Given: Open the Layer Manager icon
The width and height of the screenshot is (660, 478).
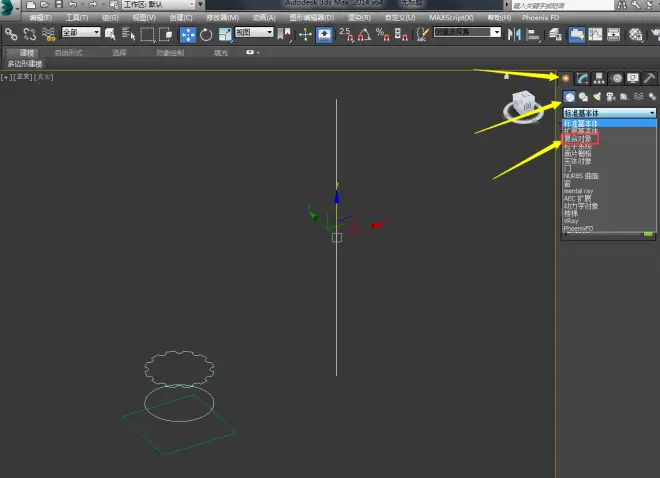Looking at the screenshot, I should click(555, 34).
